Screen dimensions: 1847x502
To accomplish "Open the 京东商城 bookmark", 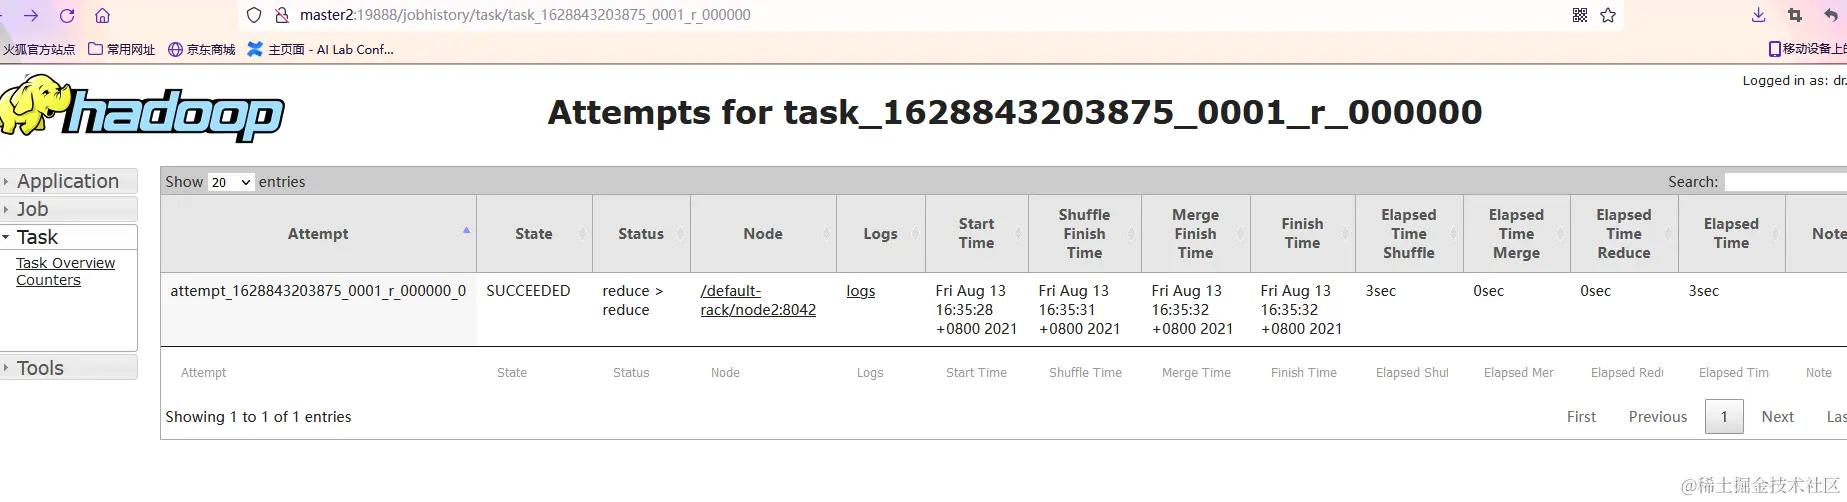I will 202,49.
